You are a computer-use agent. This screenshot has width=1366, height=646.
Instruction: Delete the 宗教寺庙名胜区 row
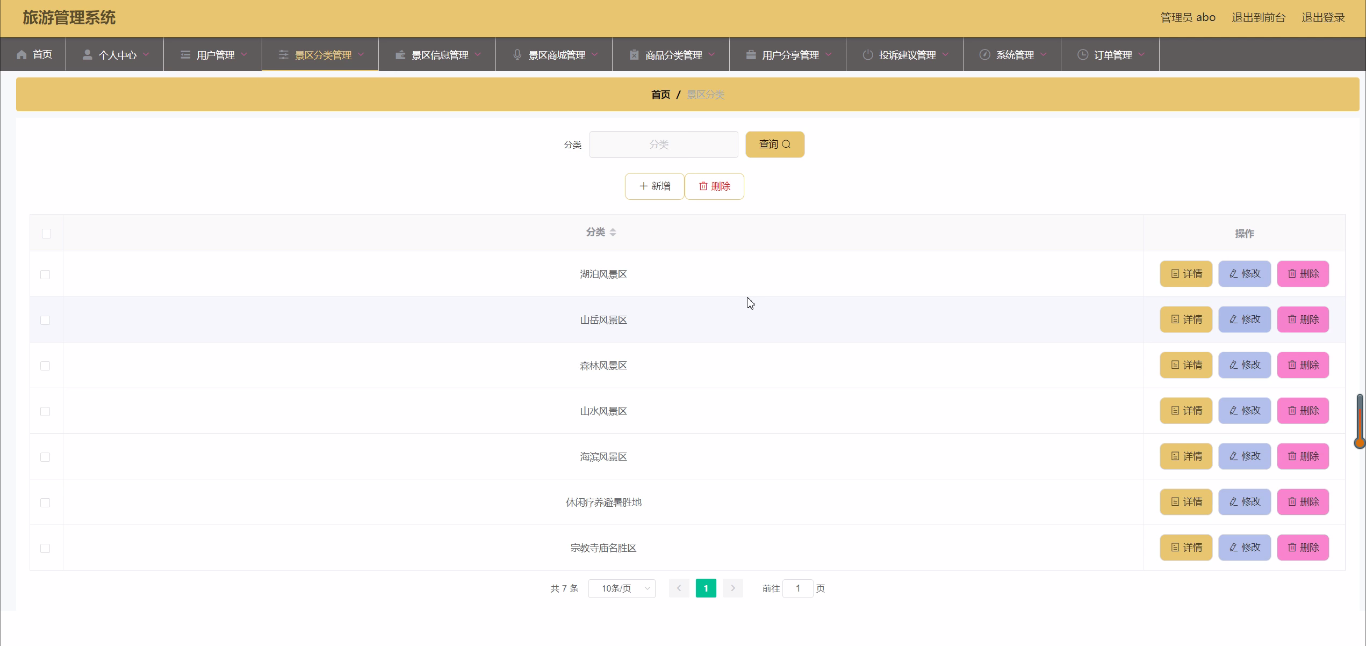(1303, 548)
